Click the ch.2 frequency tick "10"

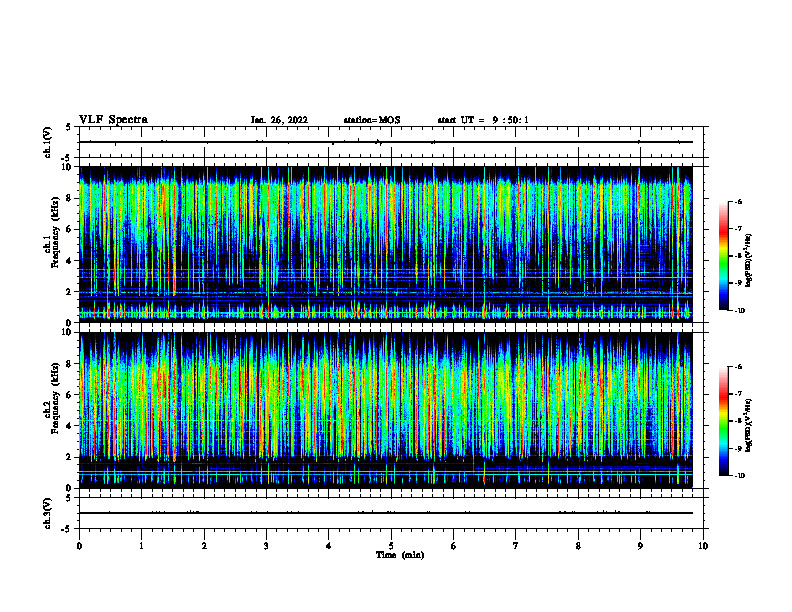pos(67,332)
